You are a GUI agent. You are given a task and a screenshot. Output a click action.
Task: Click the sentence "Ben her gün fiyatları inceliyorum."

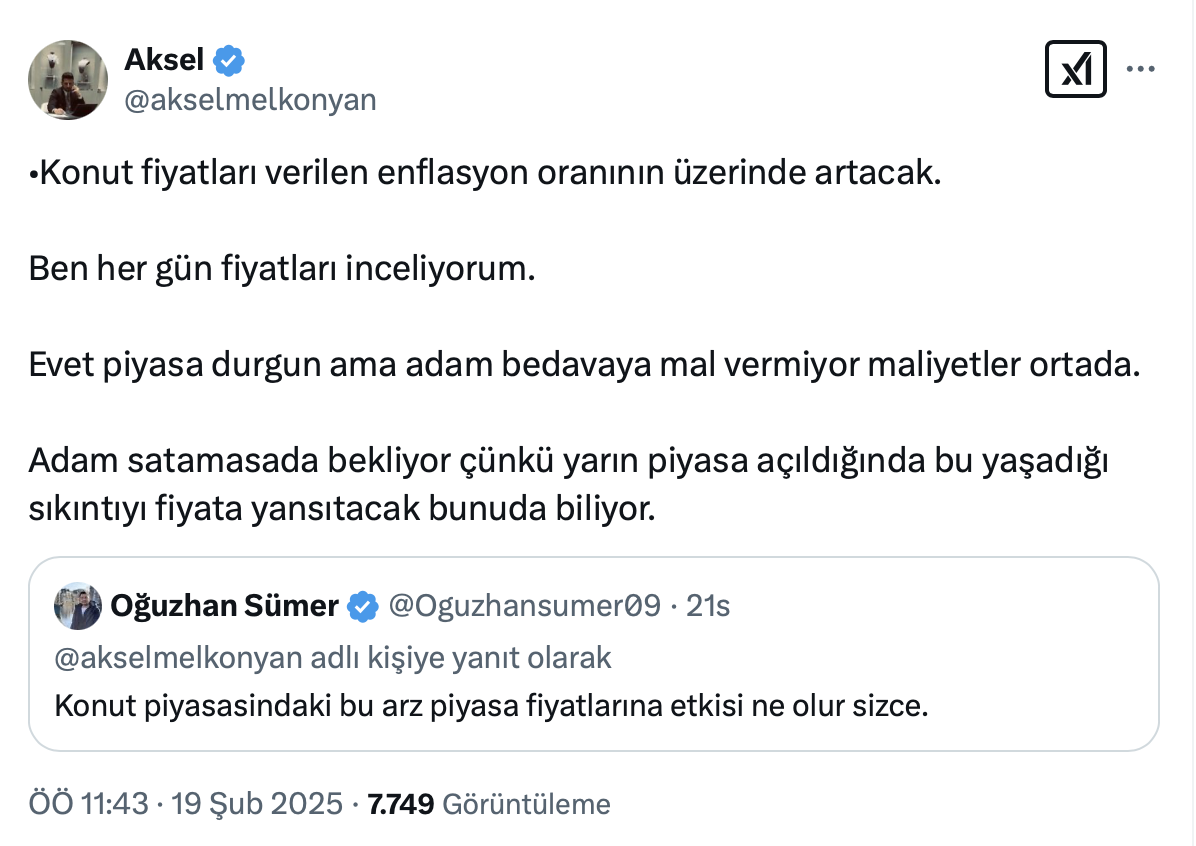(x=281, y=270)
